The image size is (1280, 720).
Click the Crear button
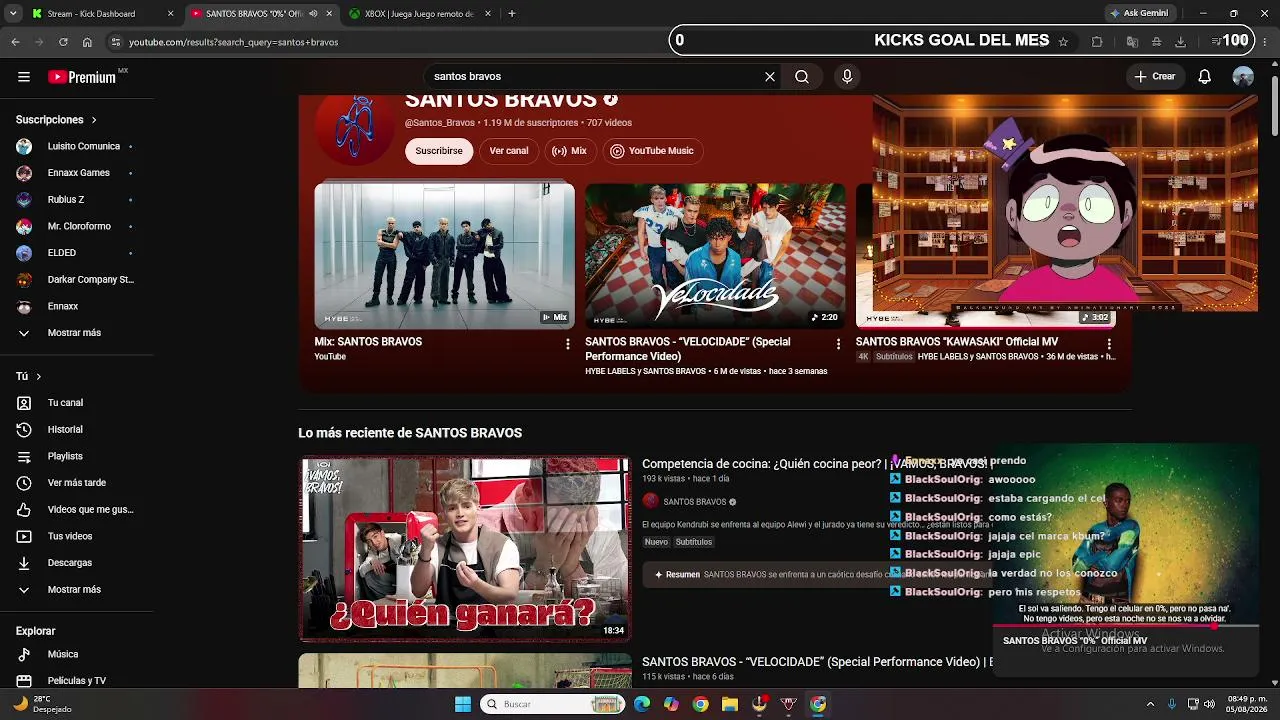tap(1155, 77)
